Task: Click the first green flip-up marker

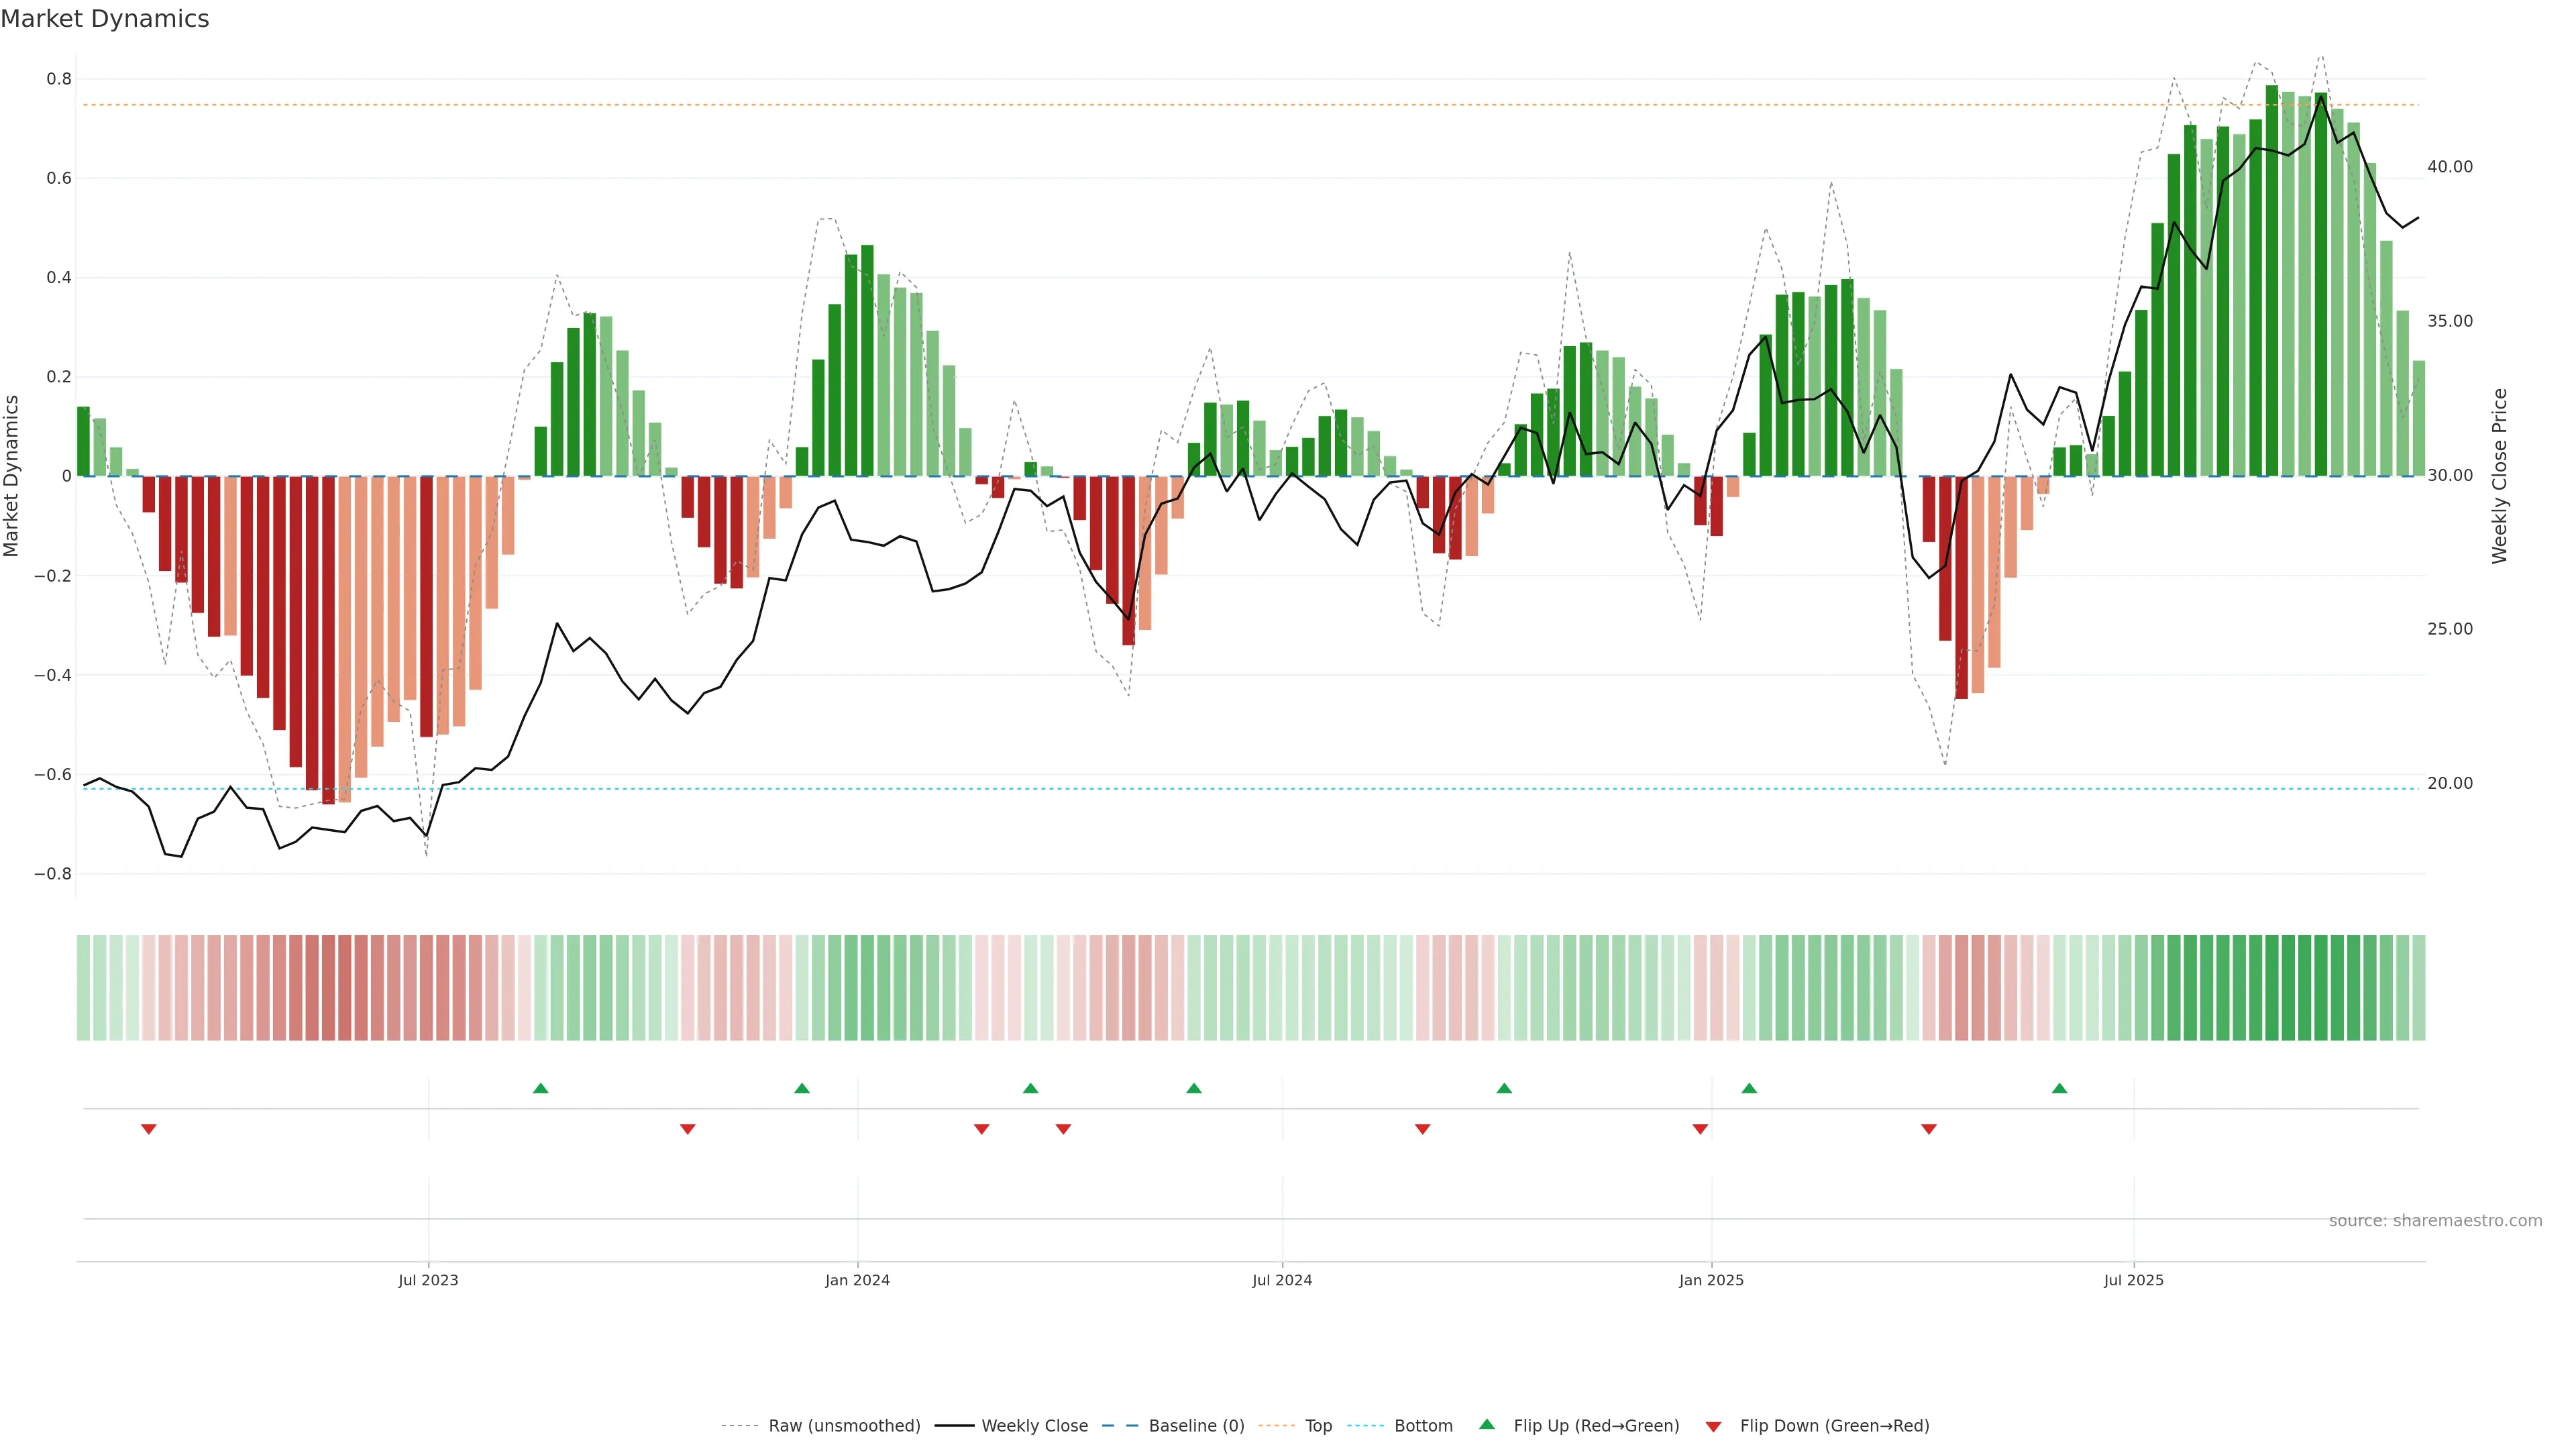Action: (x=541, y=1088)
